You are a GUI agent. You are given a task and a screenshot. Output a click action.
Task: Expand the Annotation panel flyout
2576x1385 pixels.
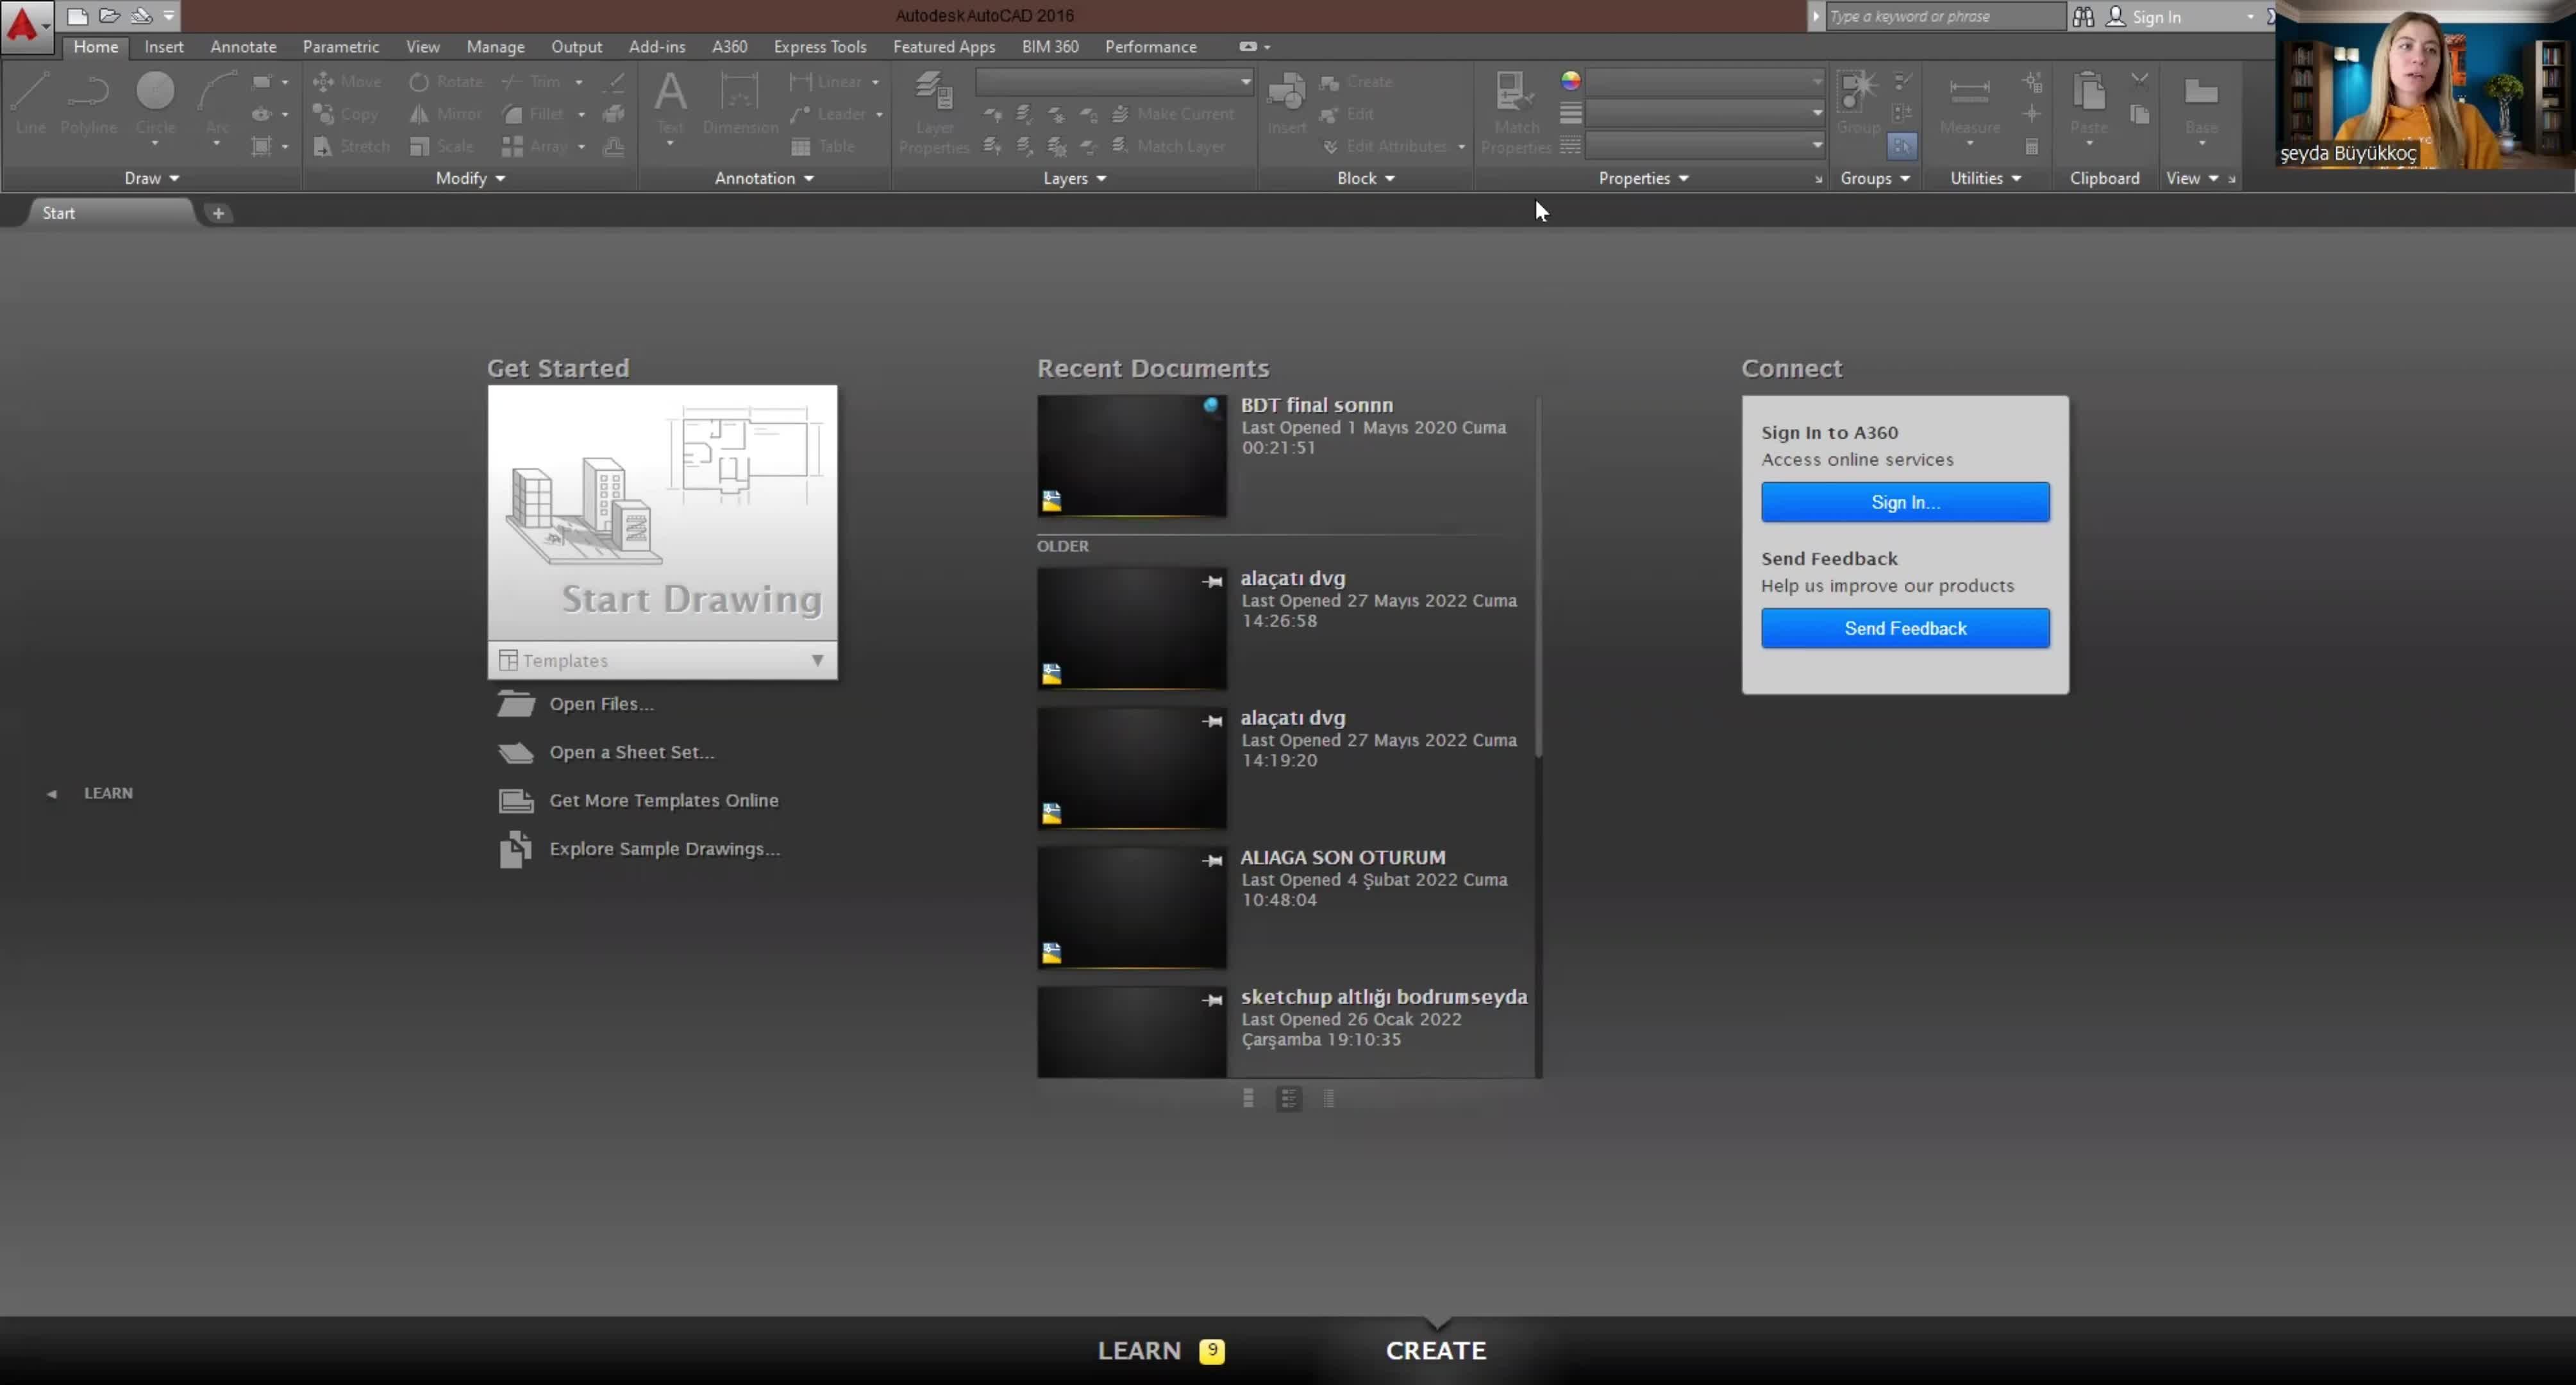pyautogui.click(x=764, y=178)
